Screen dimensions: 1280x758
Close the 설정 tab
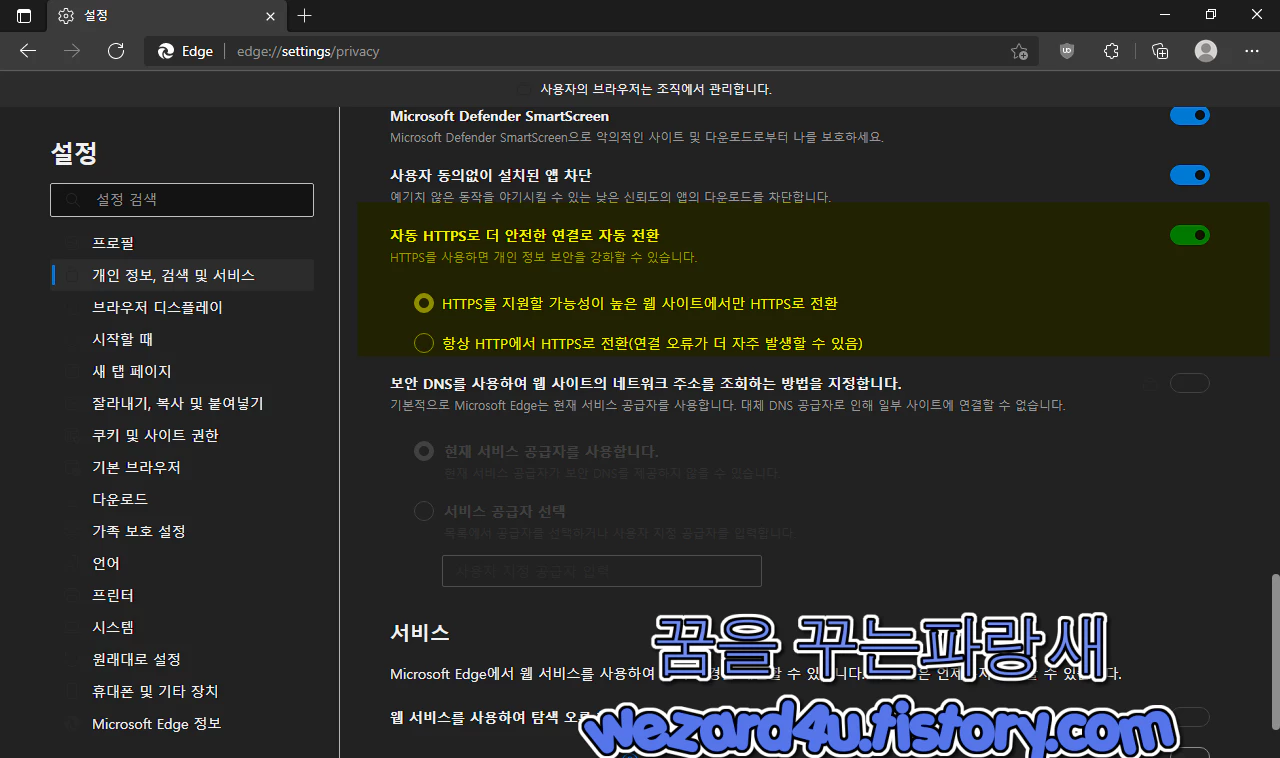click(270, 16)
